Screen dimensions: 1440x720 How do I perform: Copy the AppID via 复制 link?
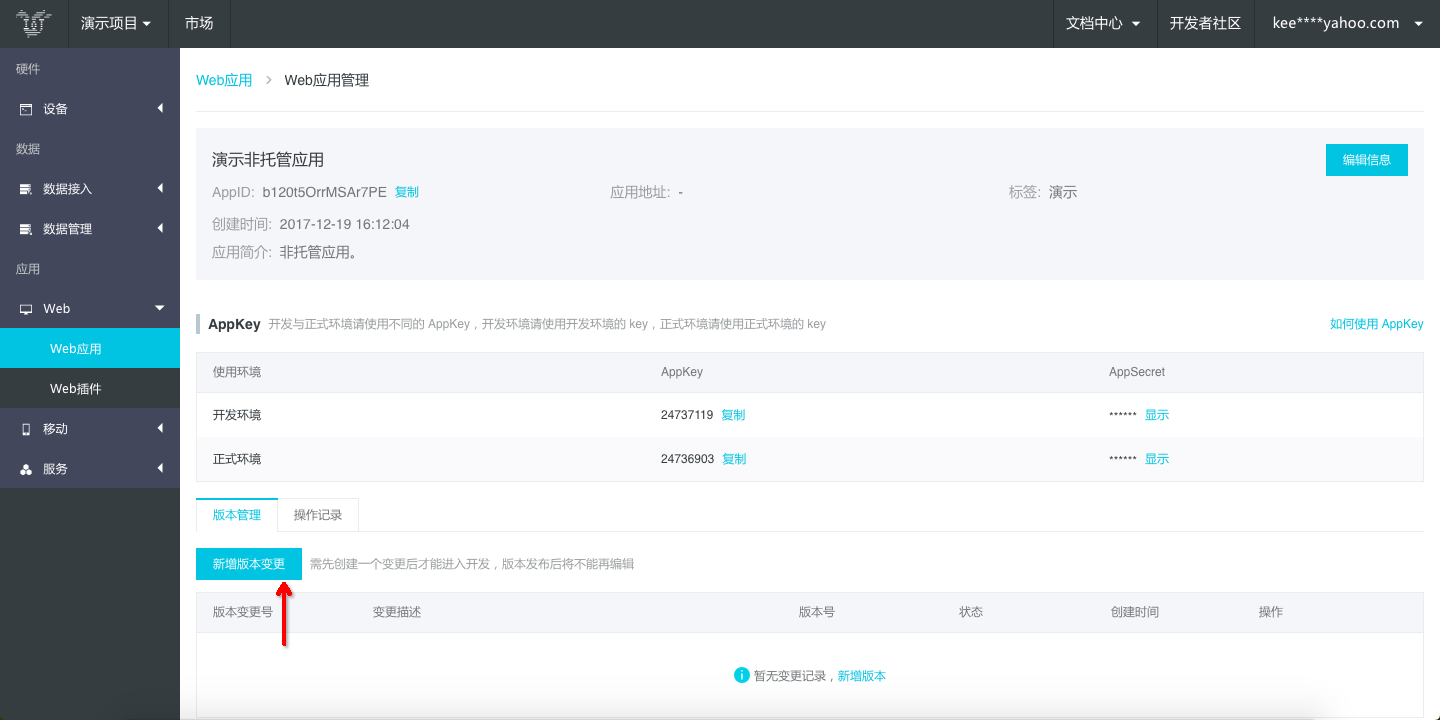tap(407, 192)
